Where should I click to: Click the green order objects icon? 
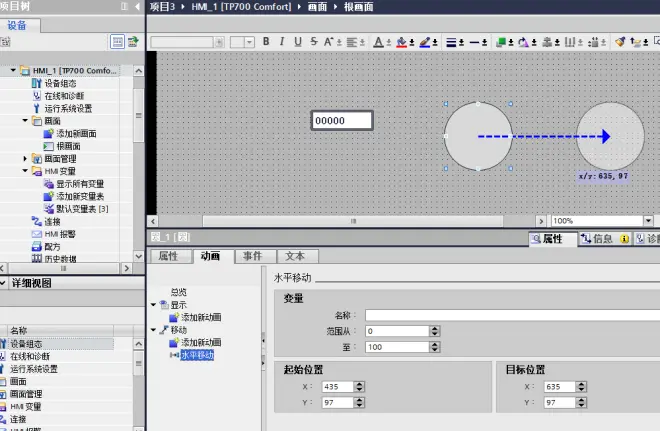point(501,42)
